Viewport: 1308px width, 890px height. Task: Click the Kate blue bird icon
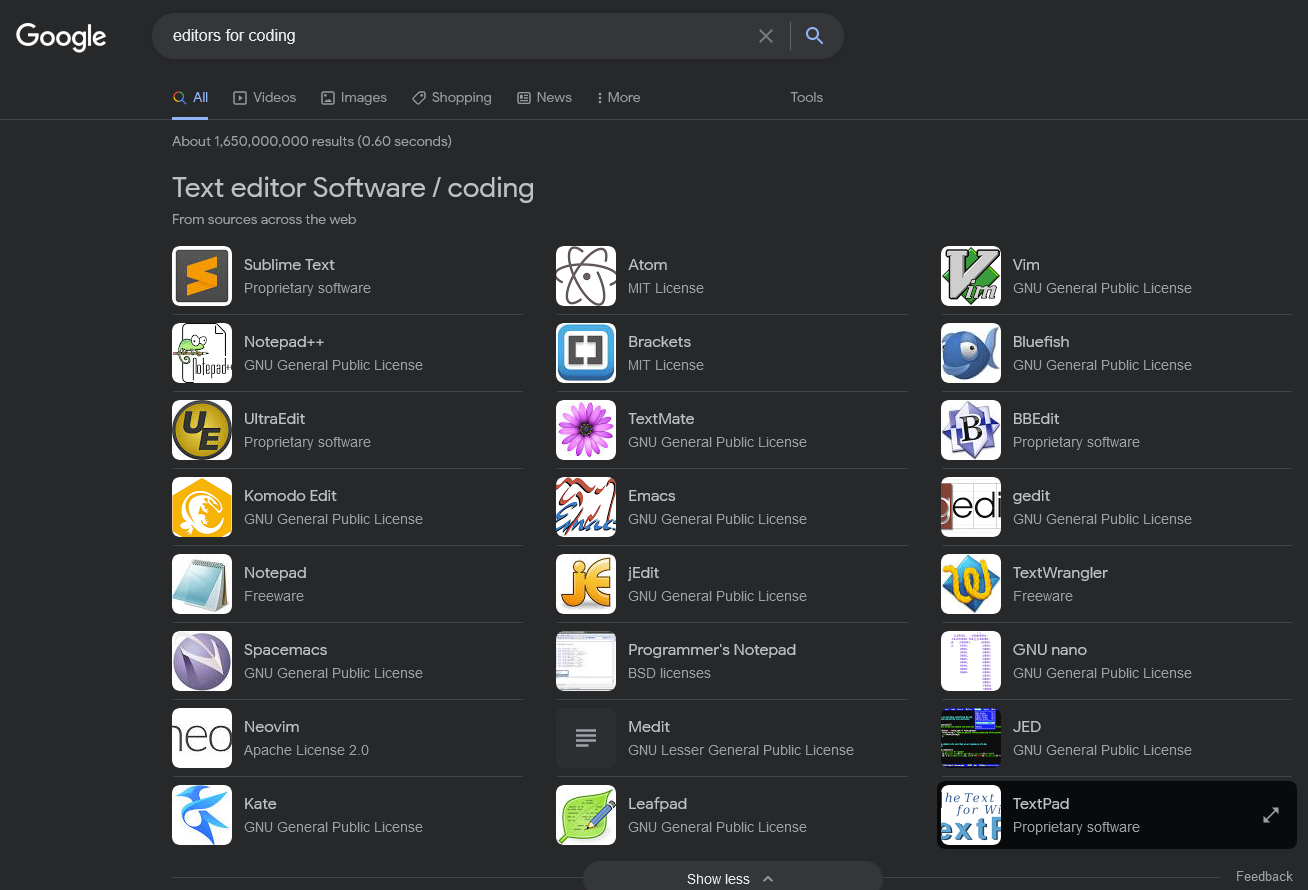click(x=202, y=815)
